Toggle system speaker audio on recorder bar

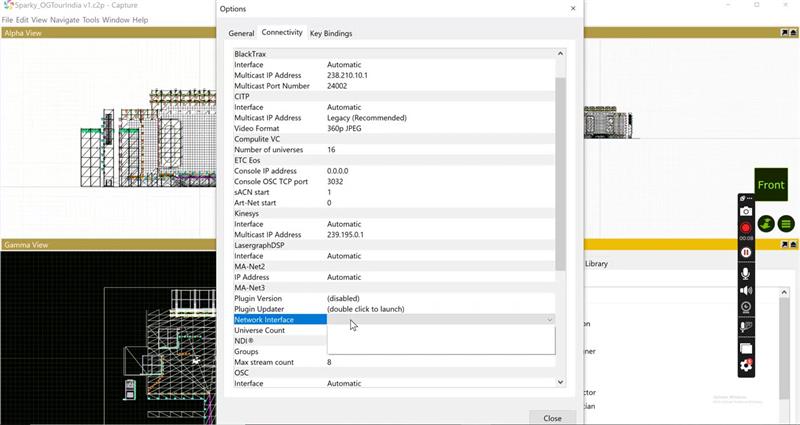pos(746,290)
